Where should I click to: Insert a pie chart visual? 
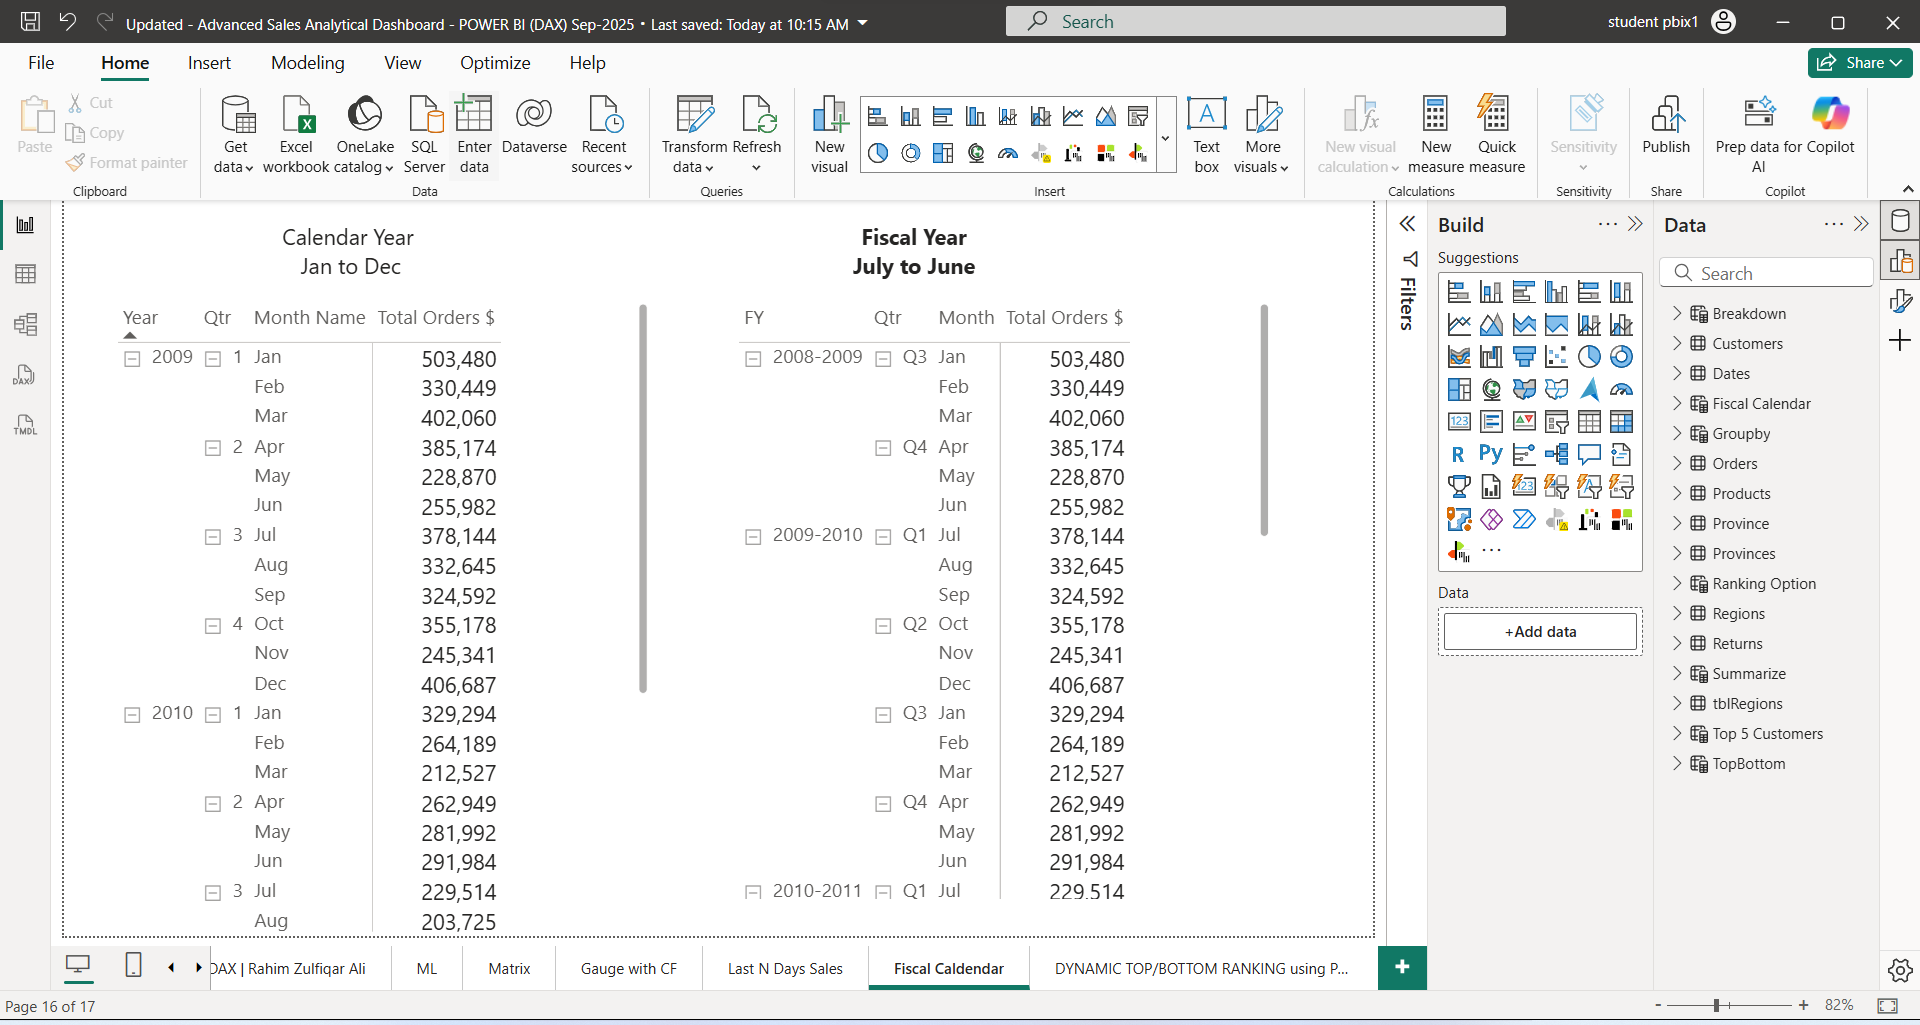point(878,153)
